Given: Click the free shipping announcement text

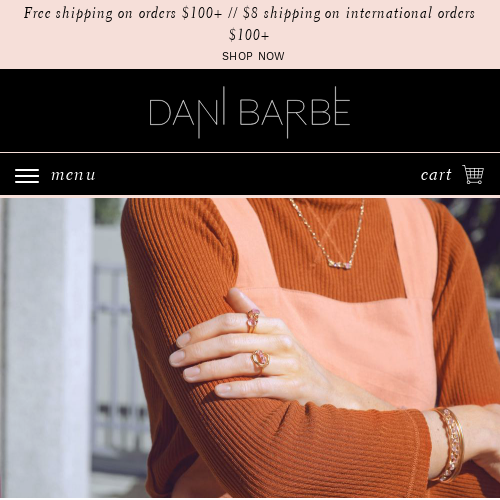Looking at the screenshot, I should (249, 24).
